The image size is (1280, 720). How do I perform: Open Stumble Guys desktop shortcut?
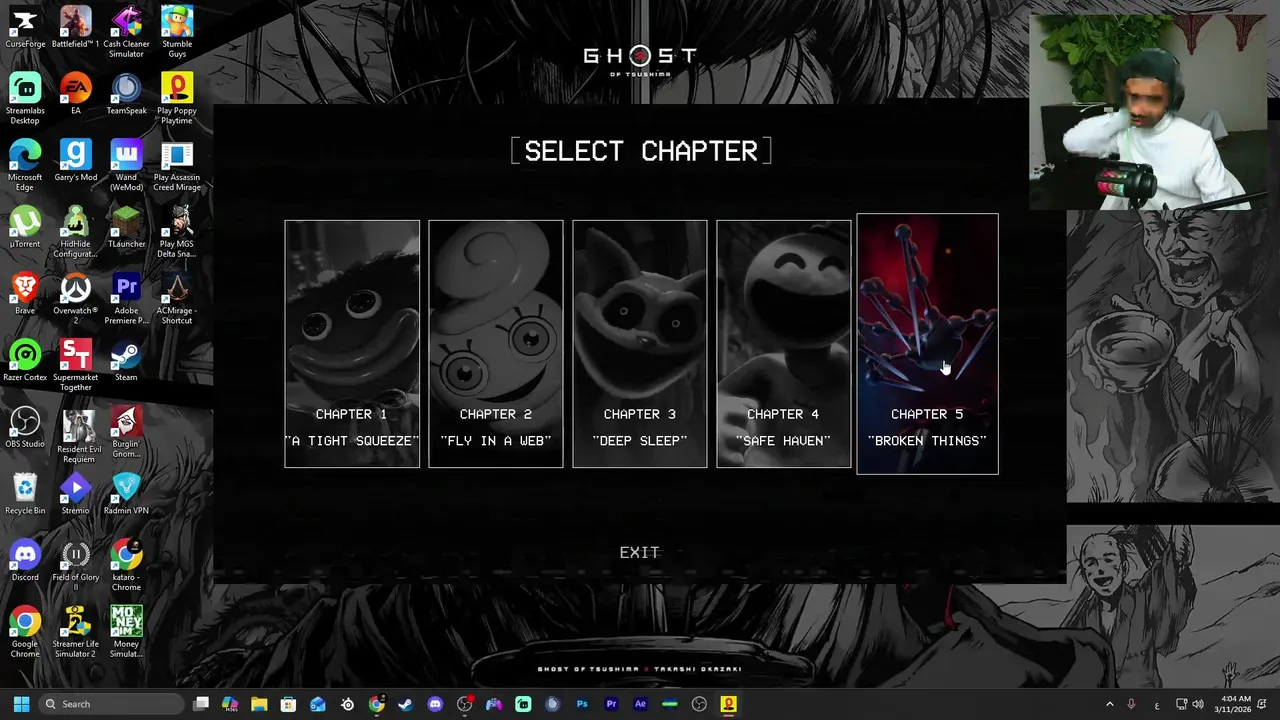177,32
